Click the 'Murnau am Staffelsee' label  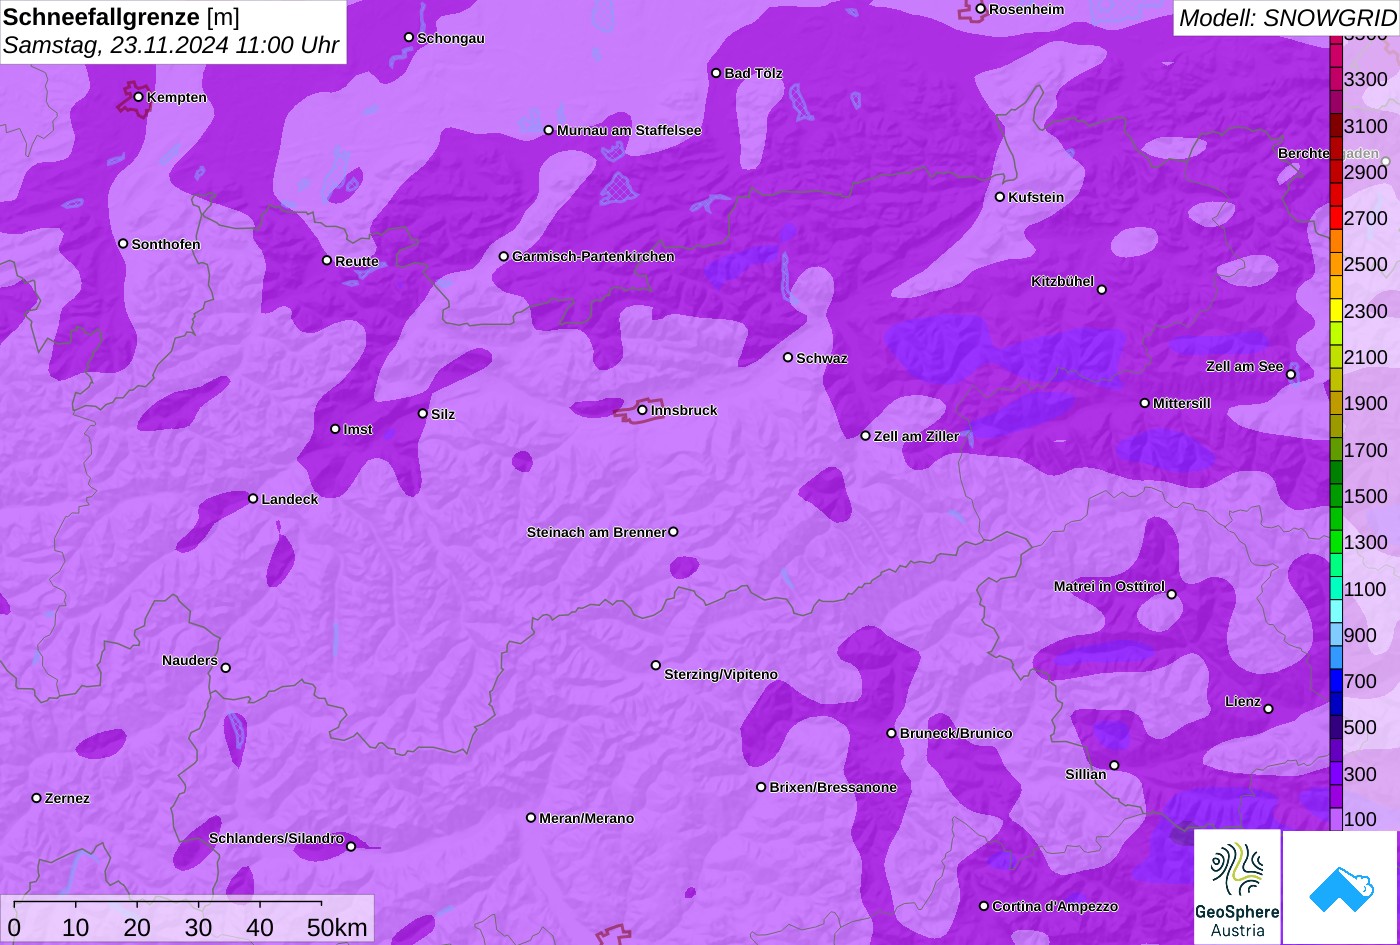point(629,131)
